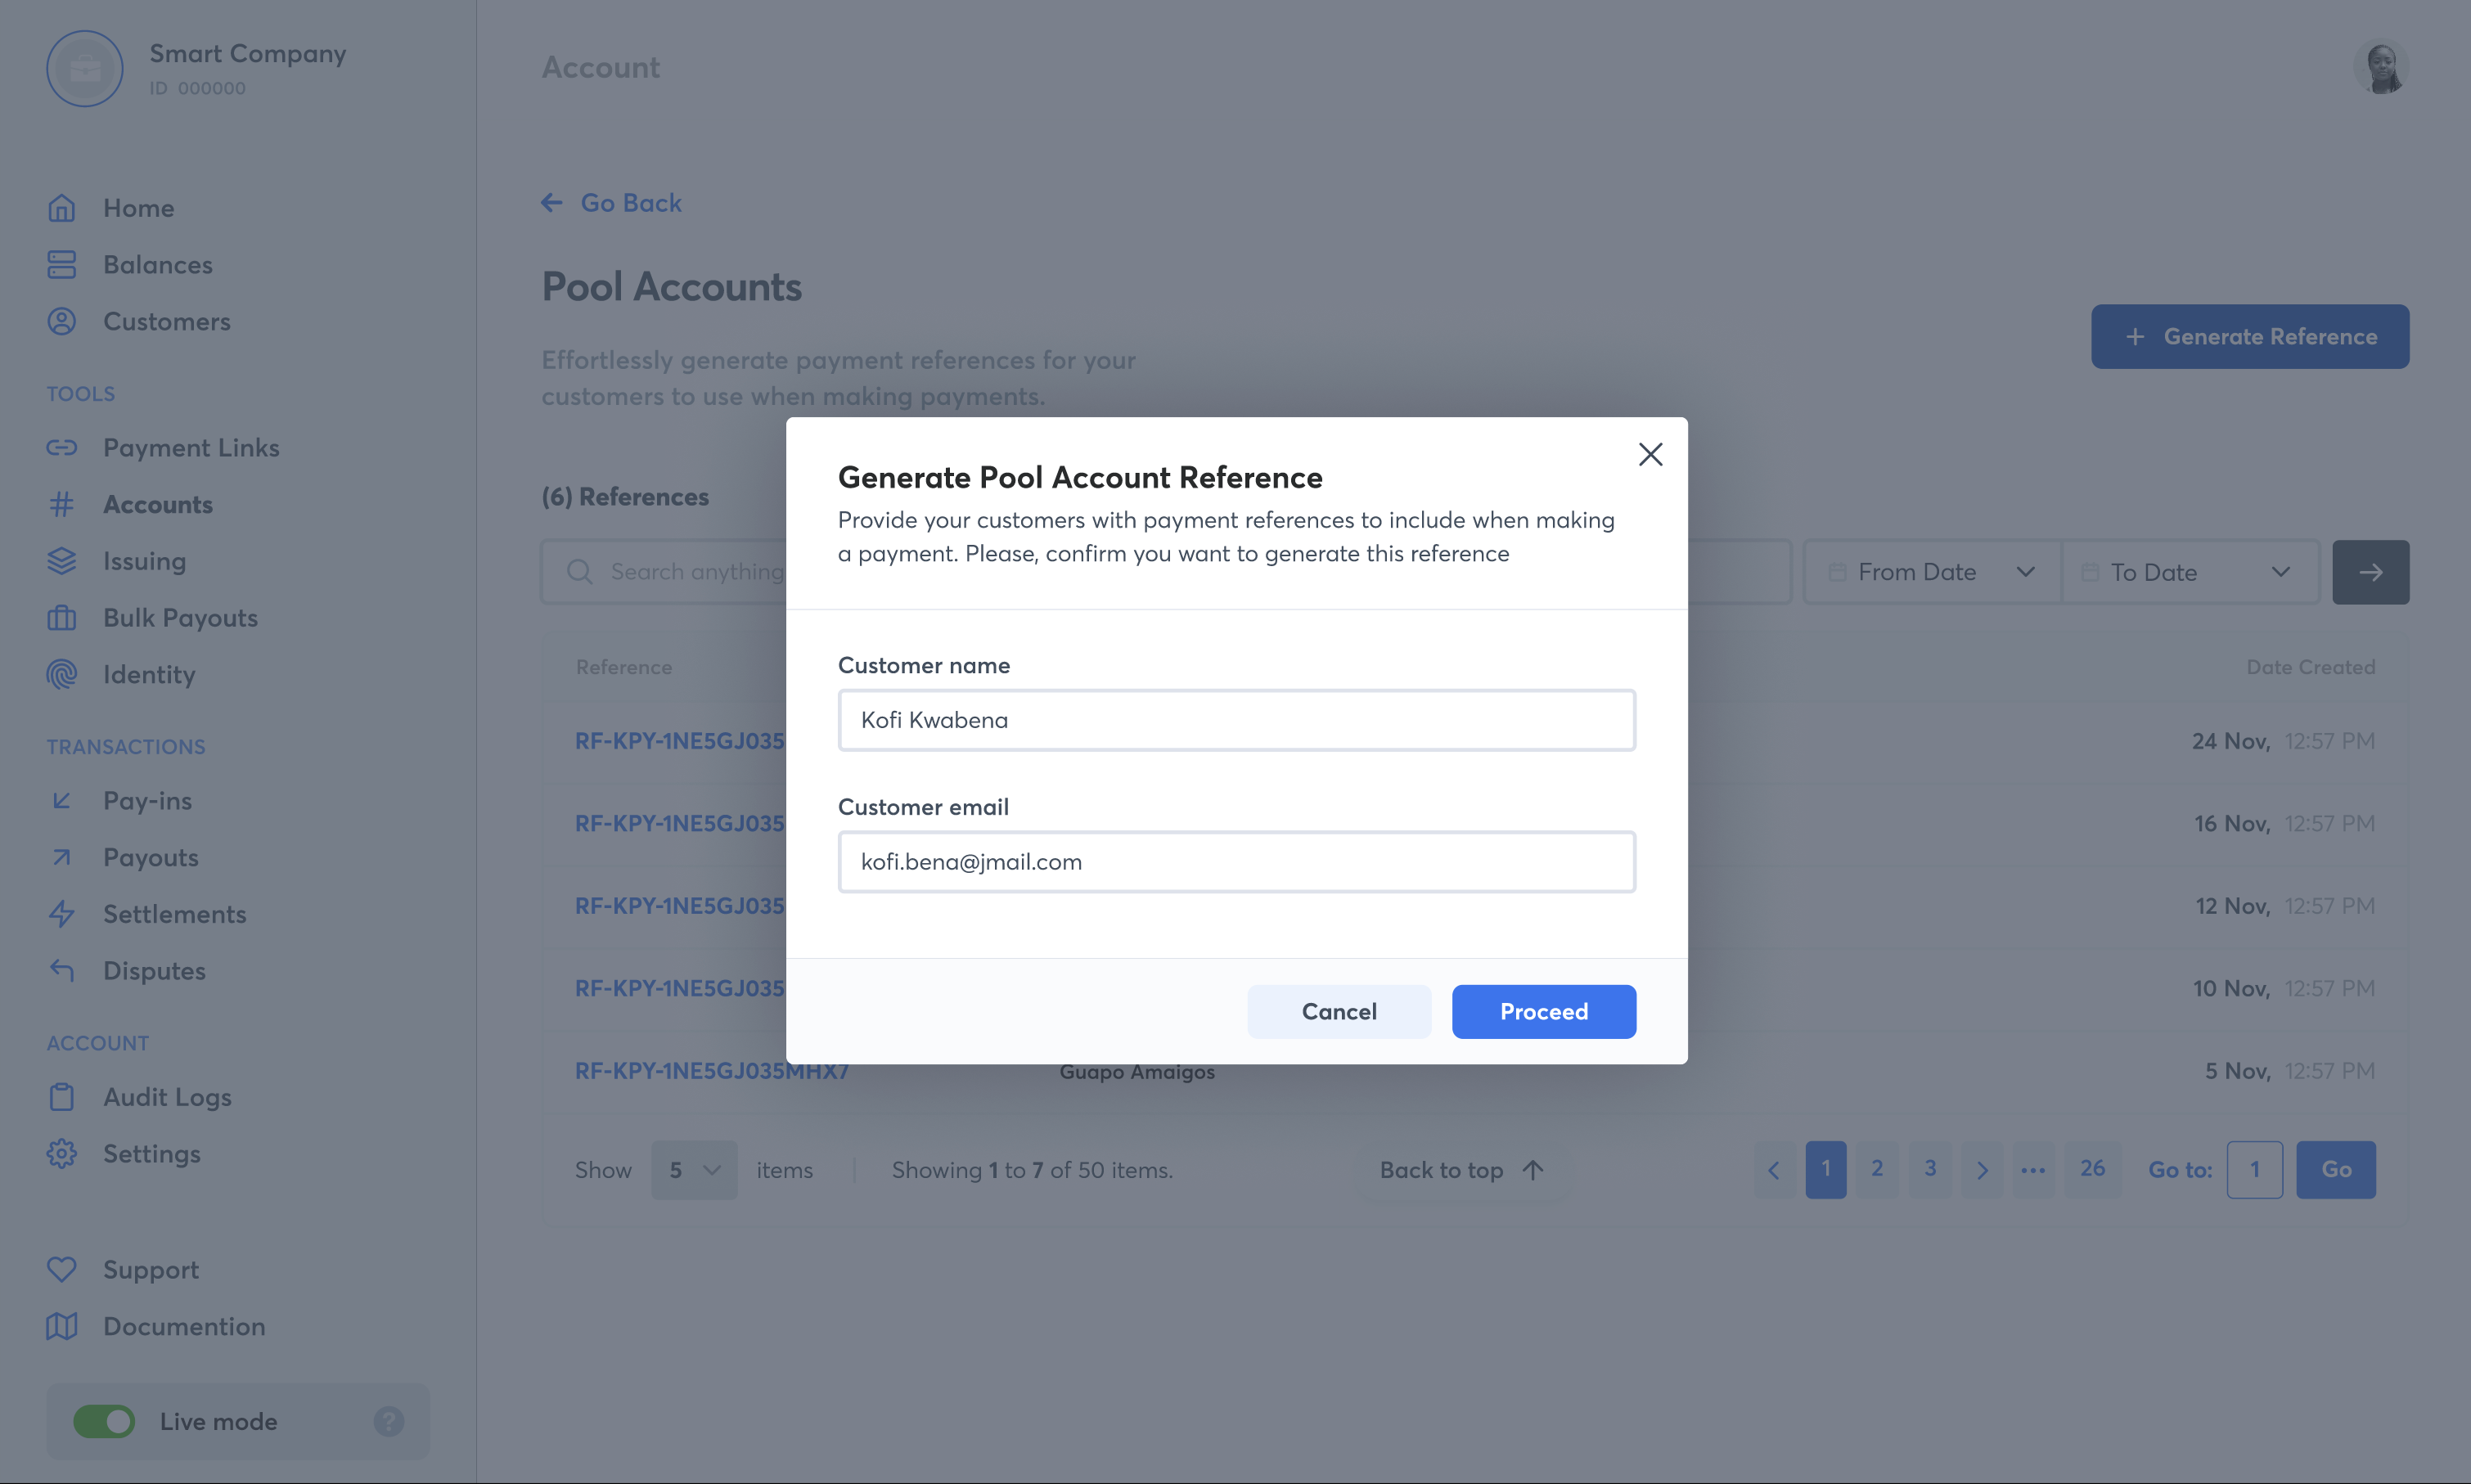2471x1484 pixels.
Task: Open the Balances page
Action: click(x=157, y=265)
